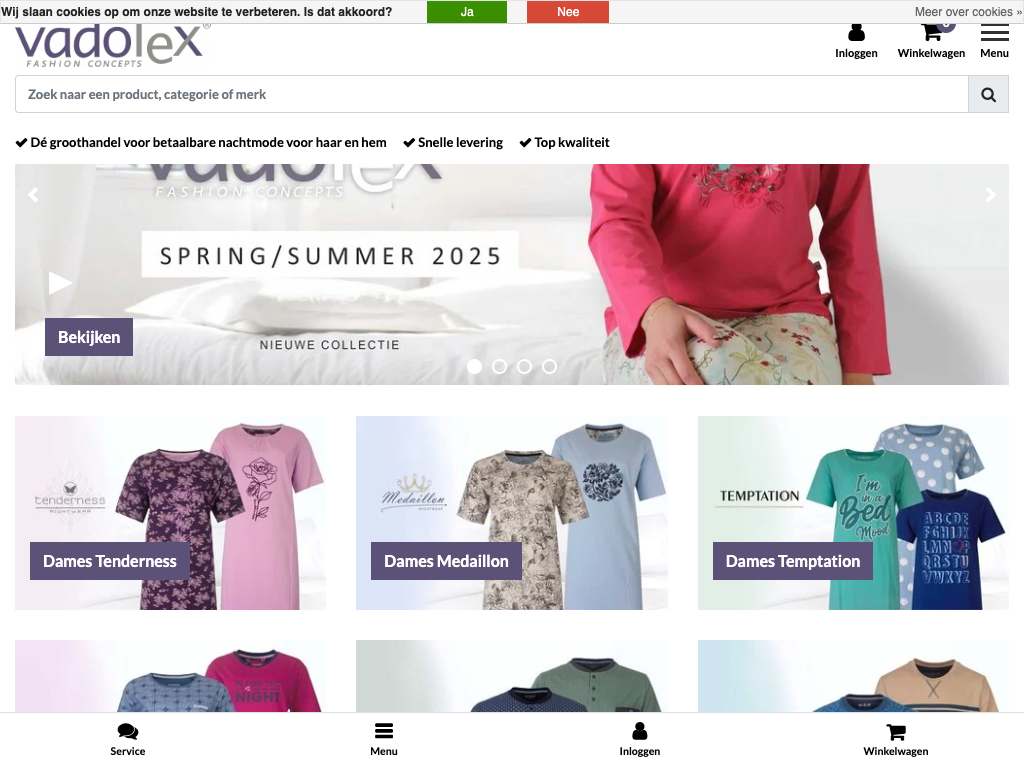Focus the product search input field
Screen dimensions: 1024x768
(492, 95)
